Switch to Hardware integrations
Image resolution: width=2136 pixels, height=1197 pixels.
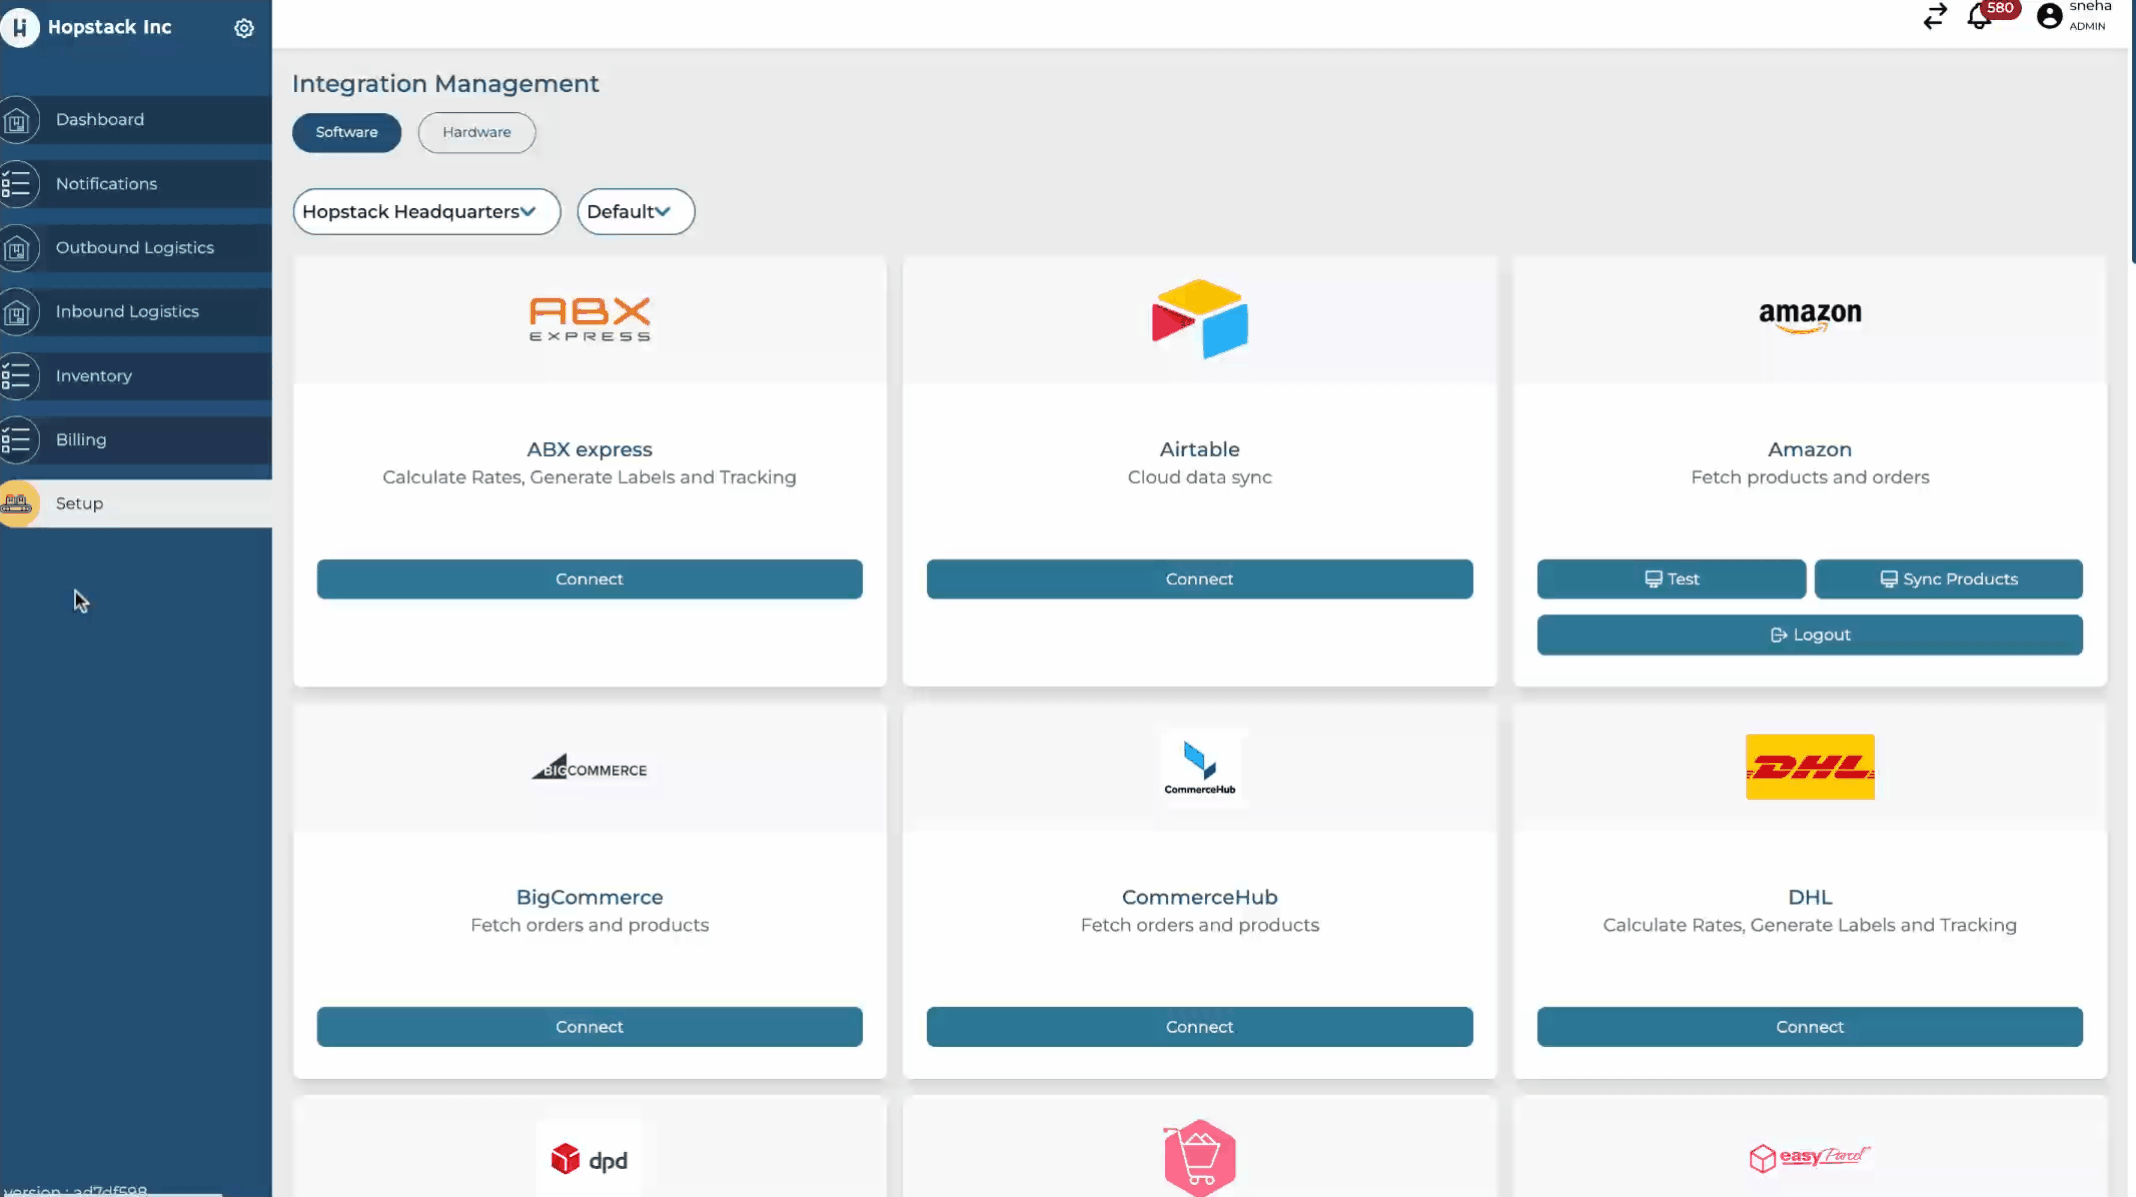point(476,132)
